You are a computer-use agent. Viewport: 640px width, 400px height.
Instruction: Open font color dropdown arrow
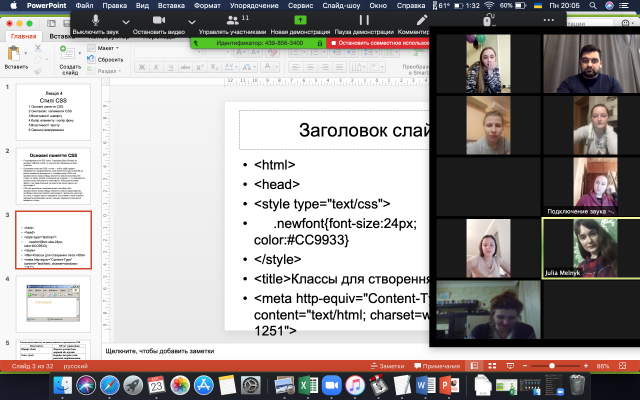pos(276,67)
